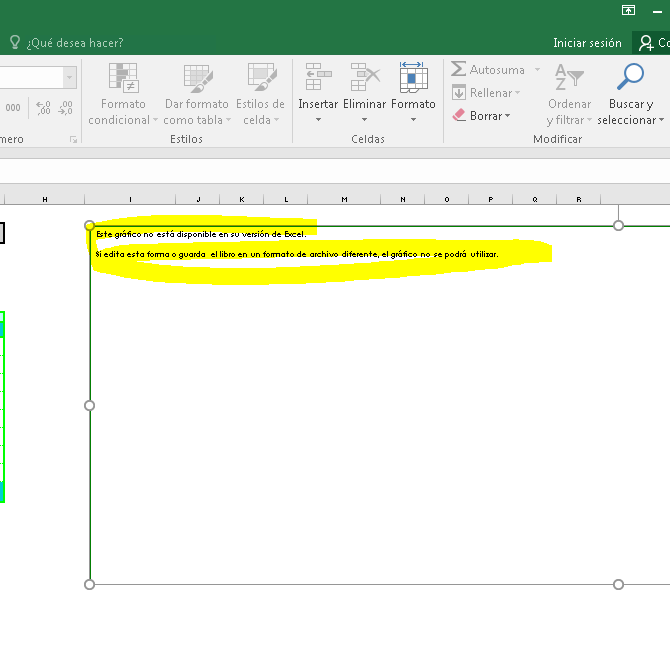Open Ordenar y filtrar options
The width and height of the screenshot is (670, 654).
pos(570,94)
